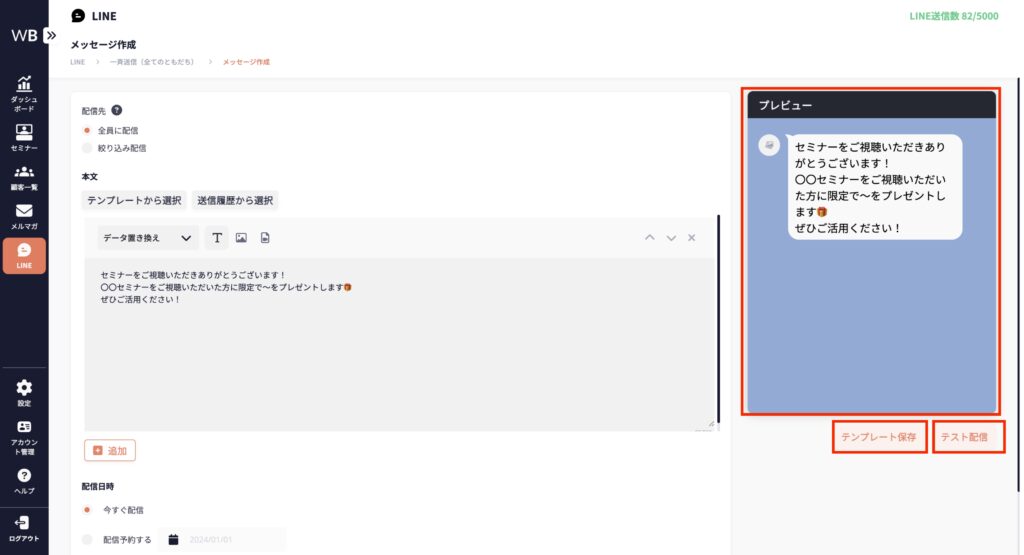This screenshot has width=1024, height=555.
Task: Select the 全員に配信 radio option
Action: tap(87, 130)
